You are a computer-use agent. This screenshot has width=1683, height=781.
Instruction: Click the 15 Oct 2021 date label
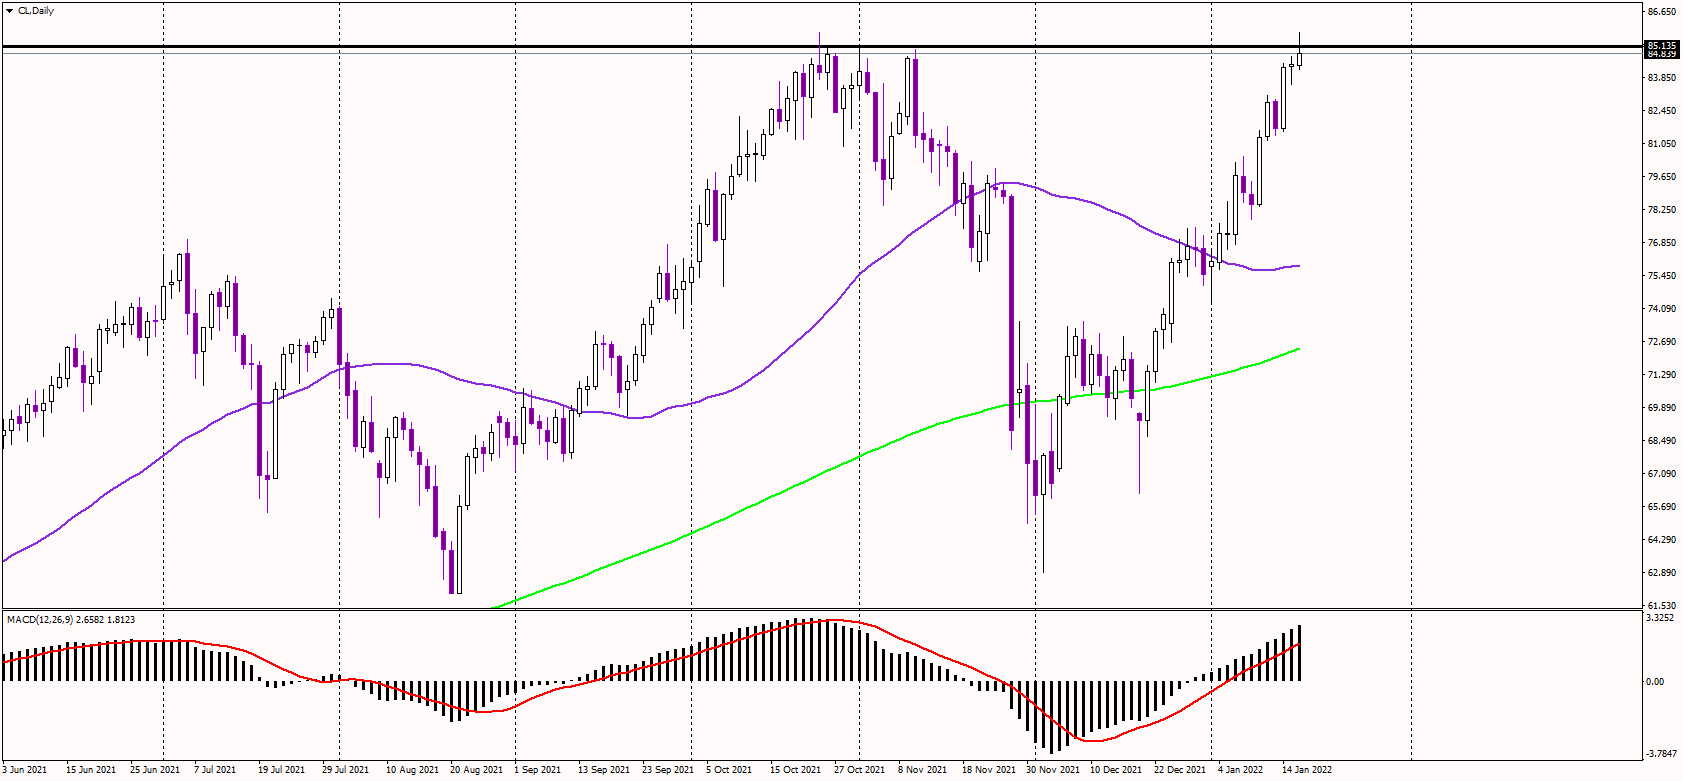(795, 770)
